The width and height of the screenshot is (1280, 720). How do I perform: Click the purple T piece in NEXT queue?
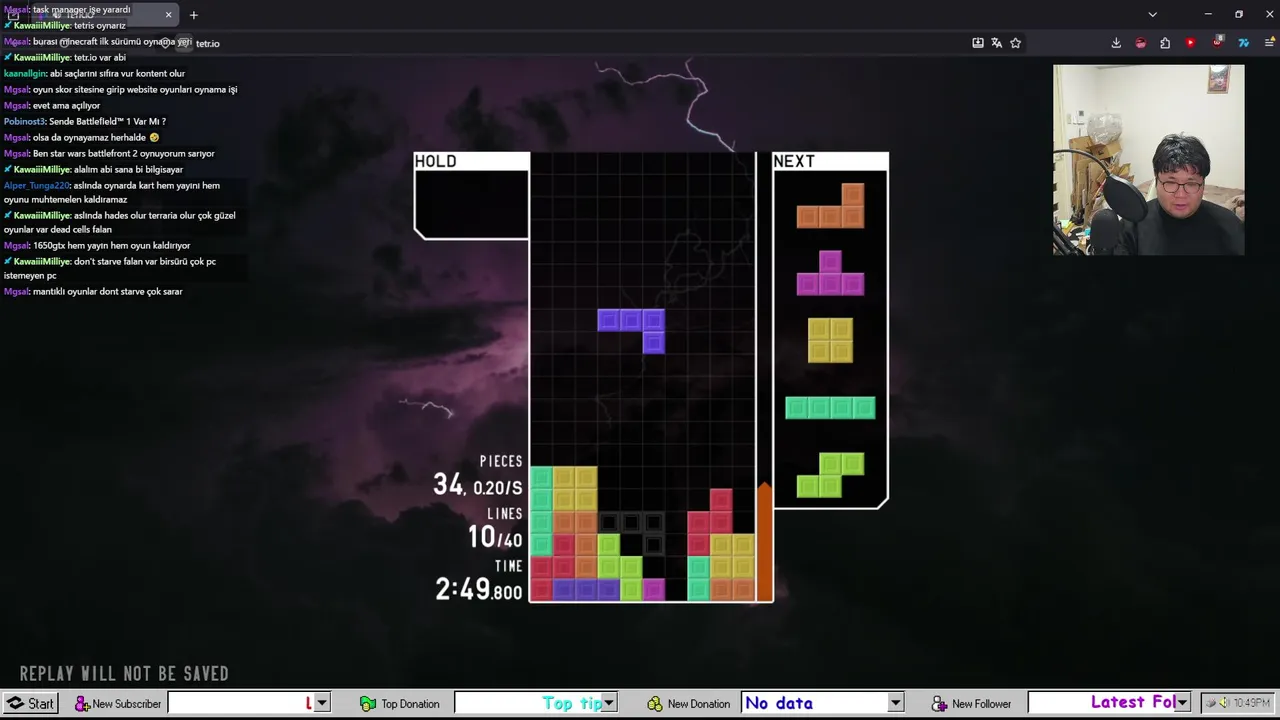click(x=830, y=273)
